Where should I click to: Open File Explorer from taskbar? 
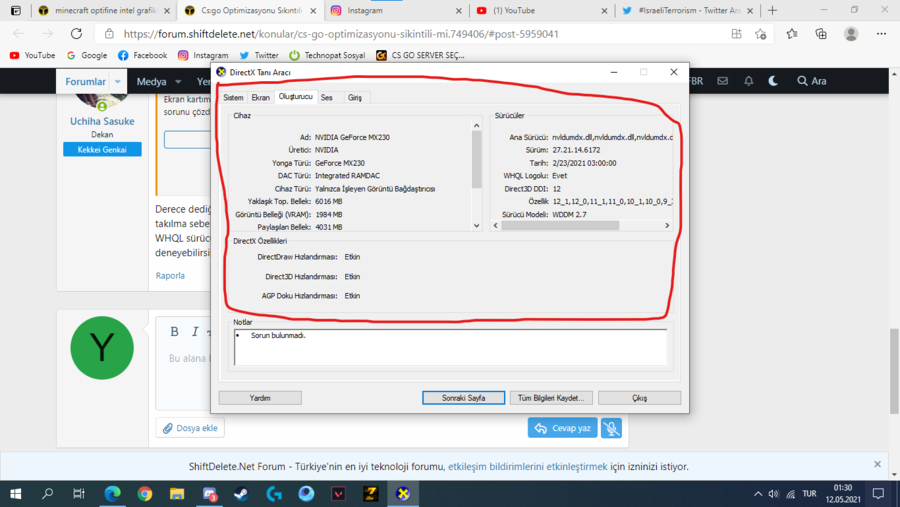click(177, 494)
